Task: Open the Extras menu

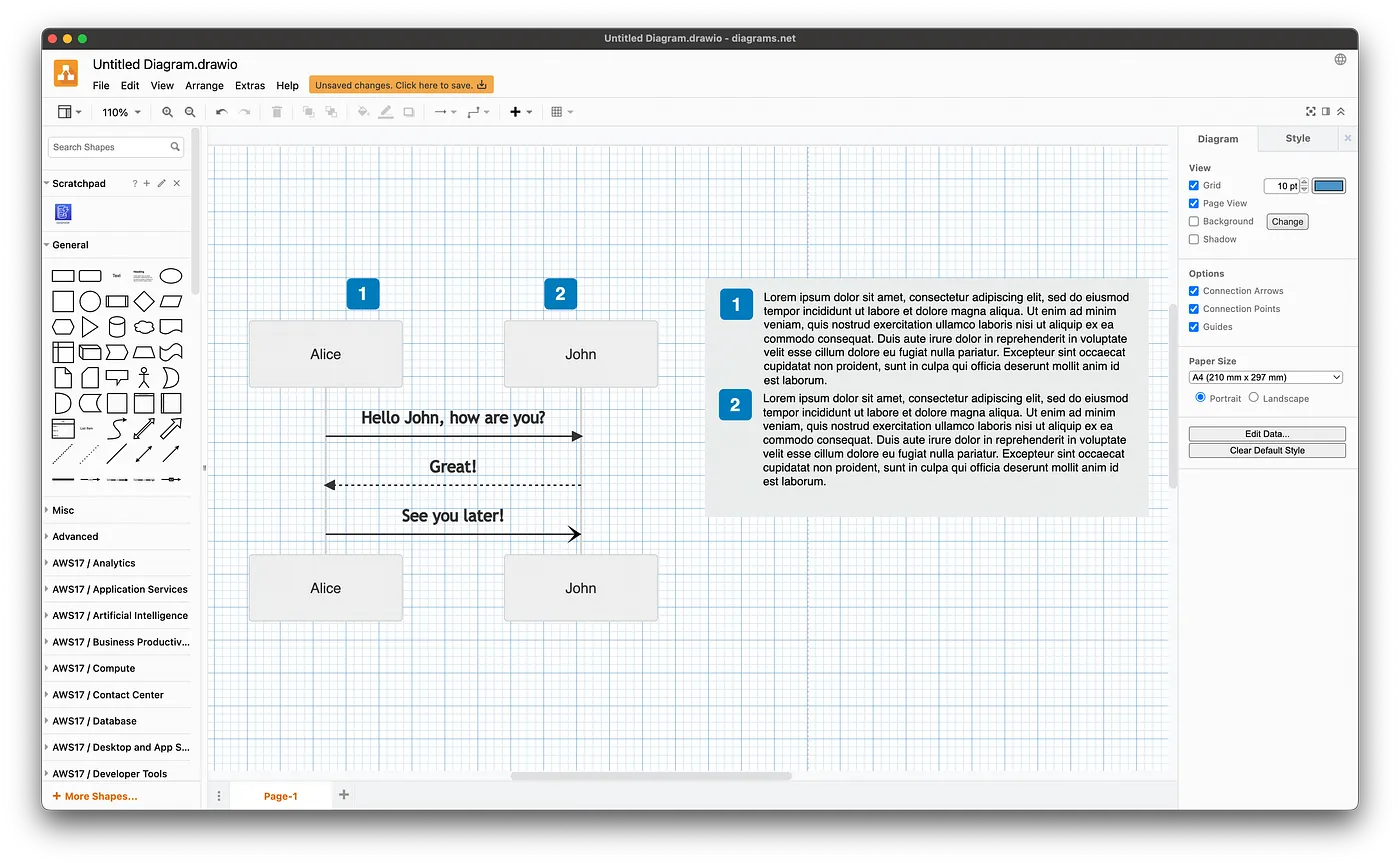Action: [250, 86]
